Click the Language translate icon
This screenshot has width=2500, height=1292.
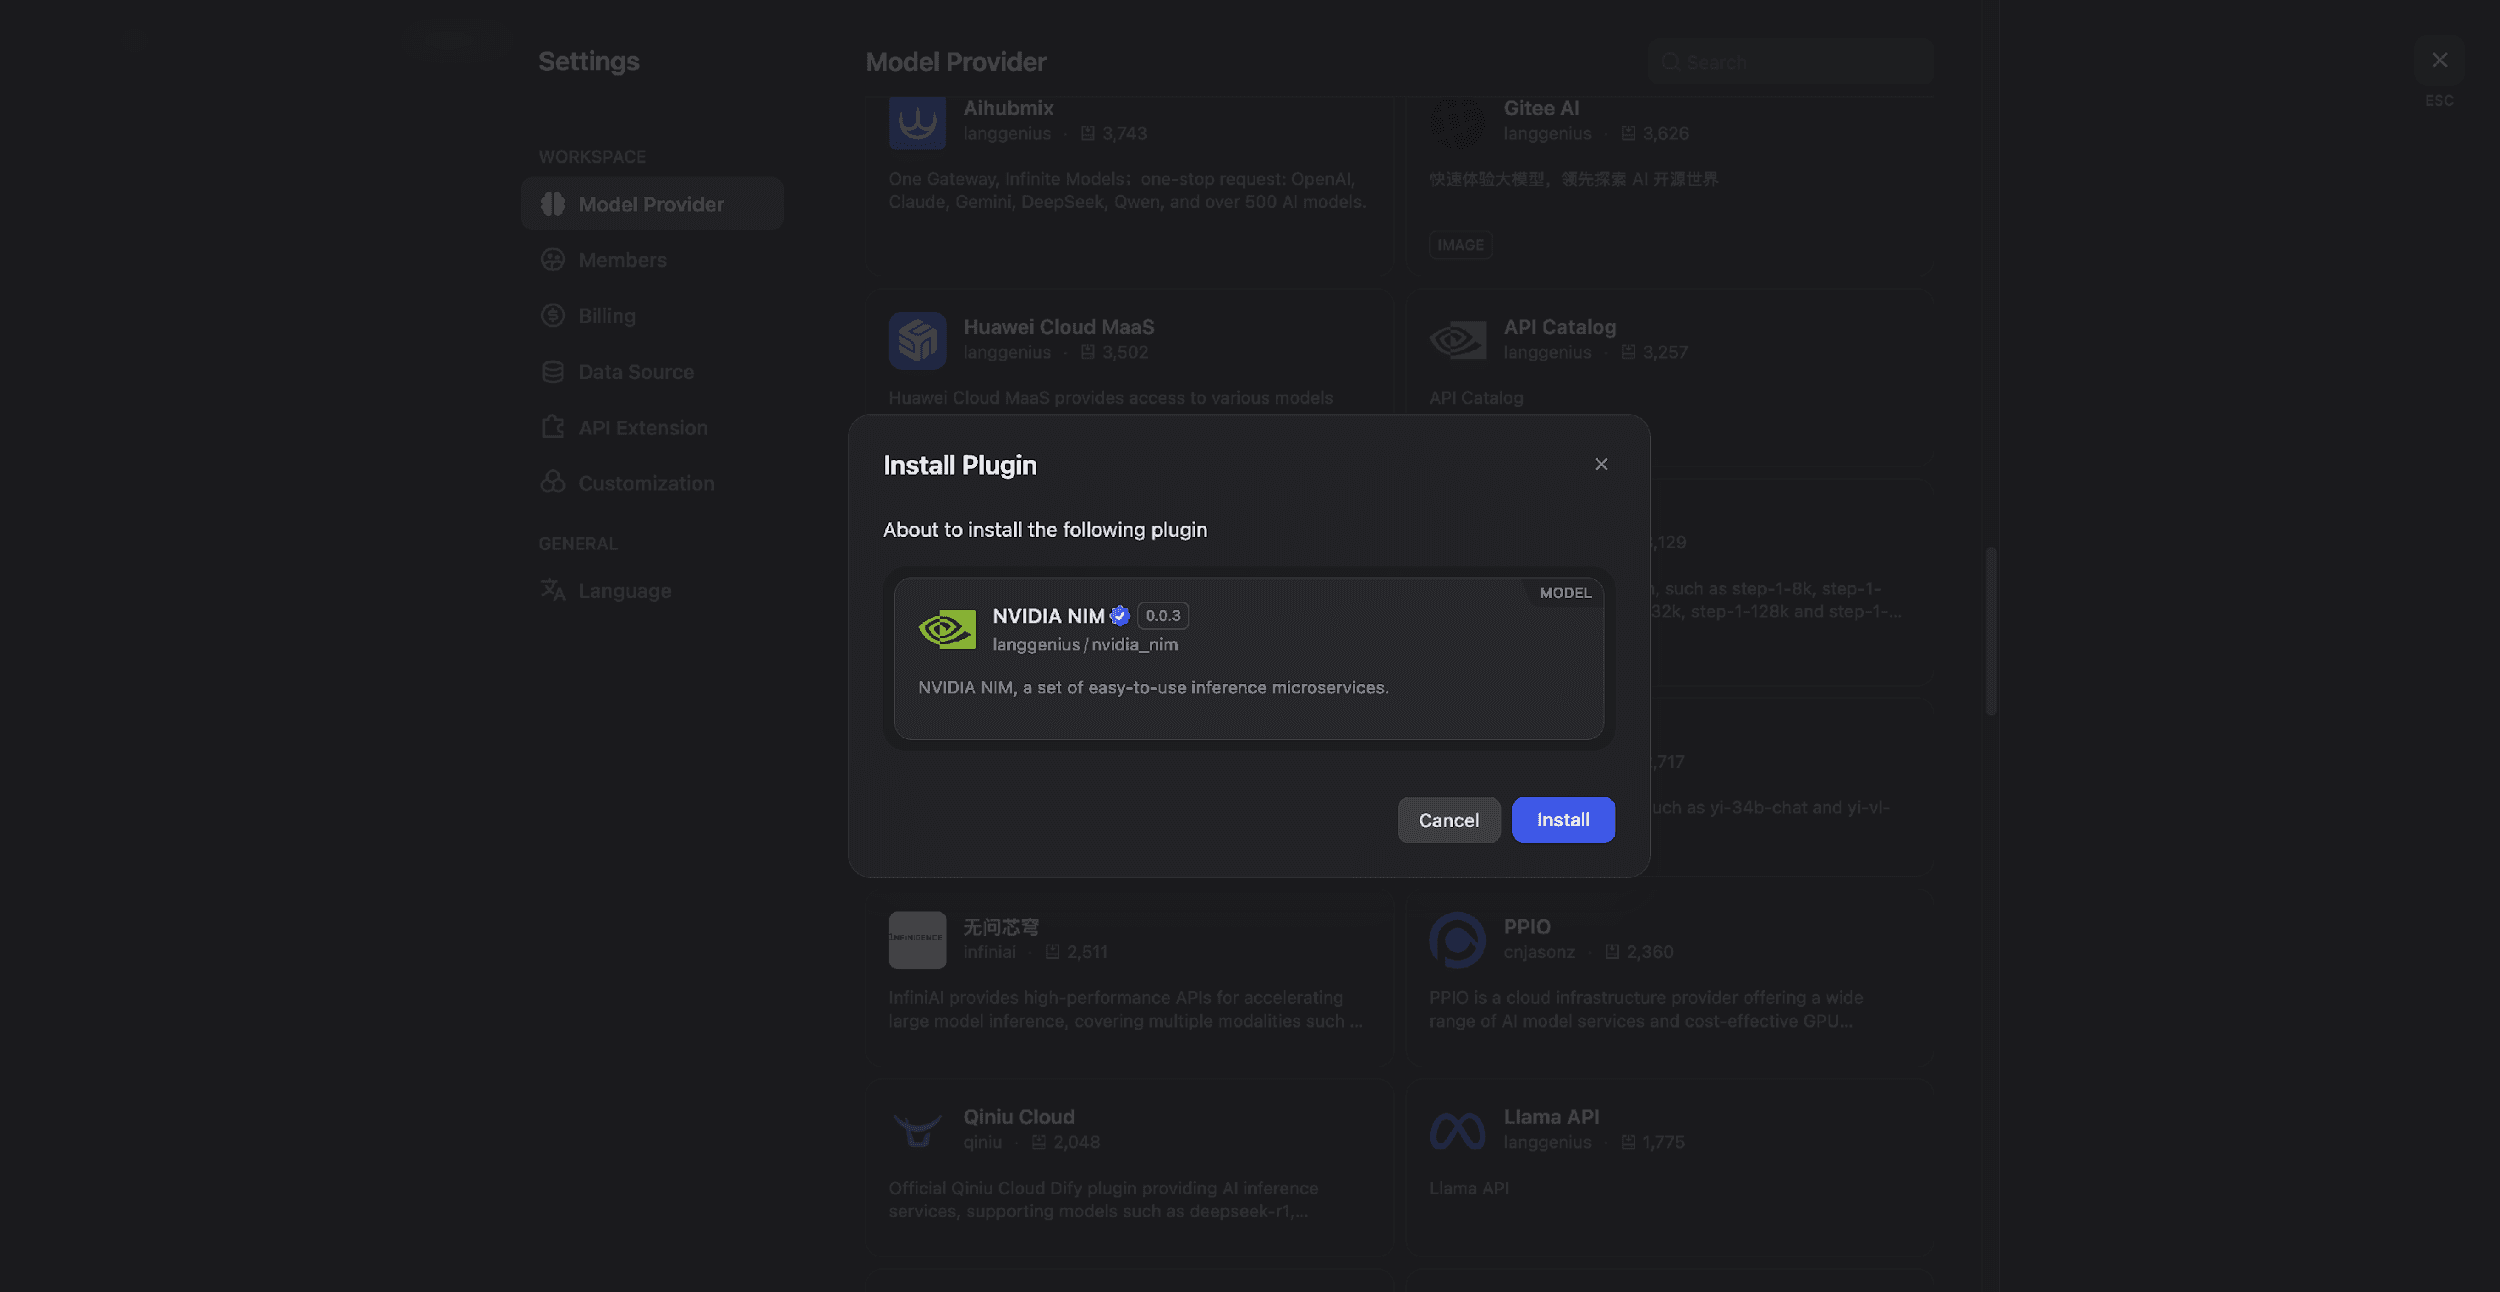552,590
